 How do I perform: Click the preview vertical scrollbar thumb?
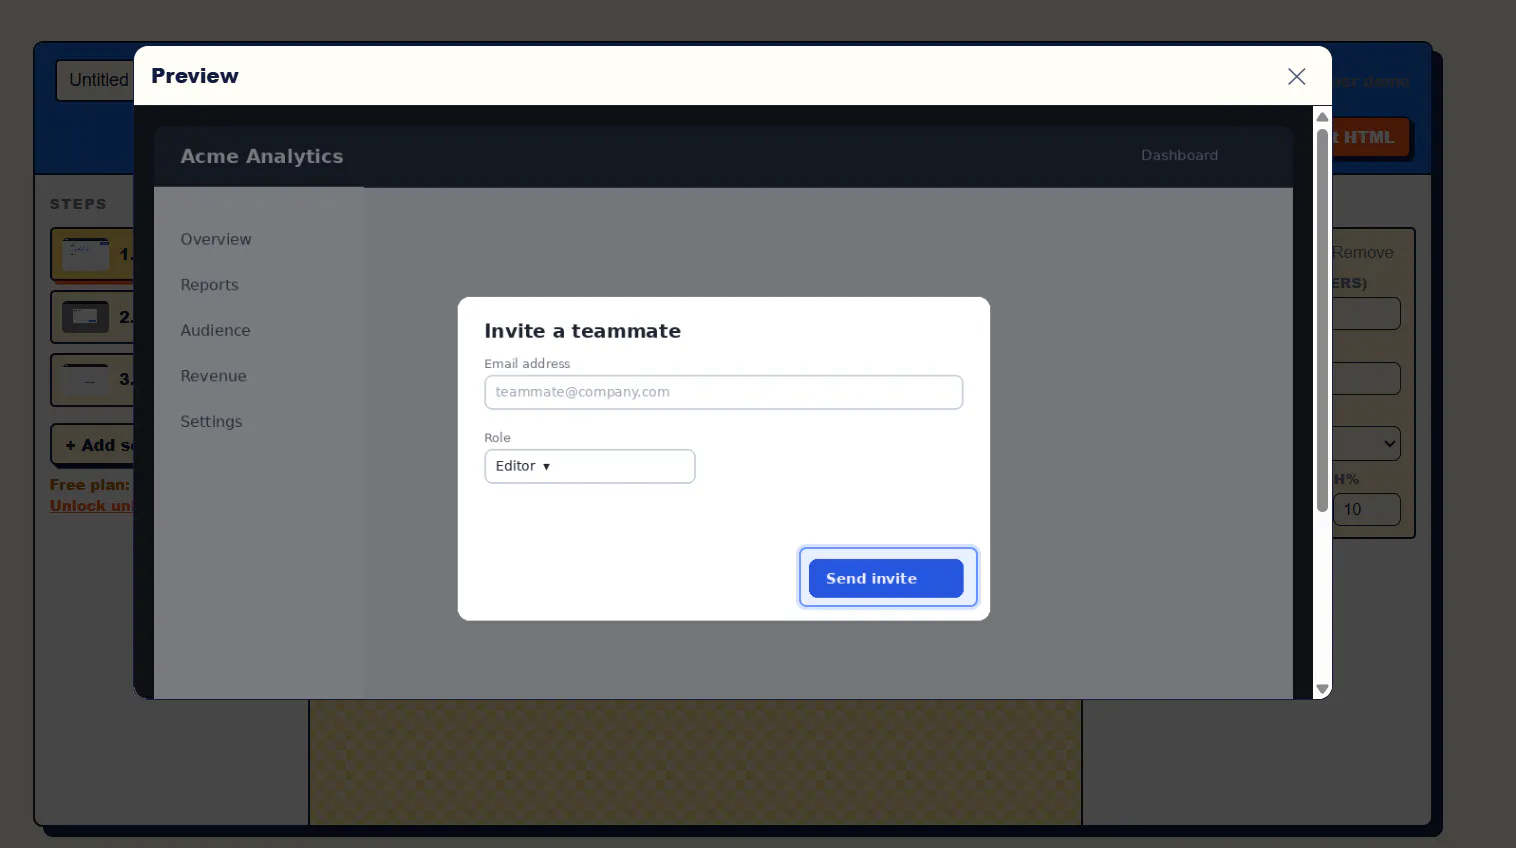pos(1322,320)
